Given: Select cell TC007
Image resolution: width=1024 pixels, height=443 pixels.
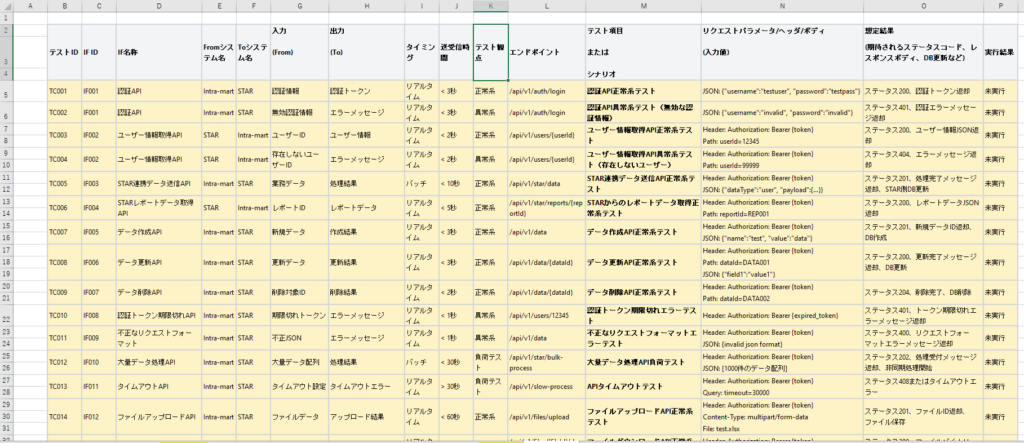Looking at the screenshot, I should 65,232.
